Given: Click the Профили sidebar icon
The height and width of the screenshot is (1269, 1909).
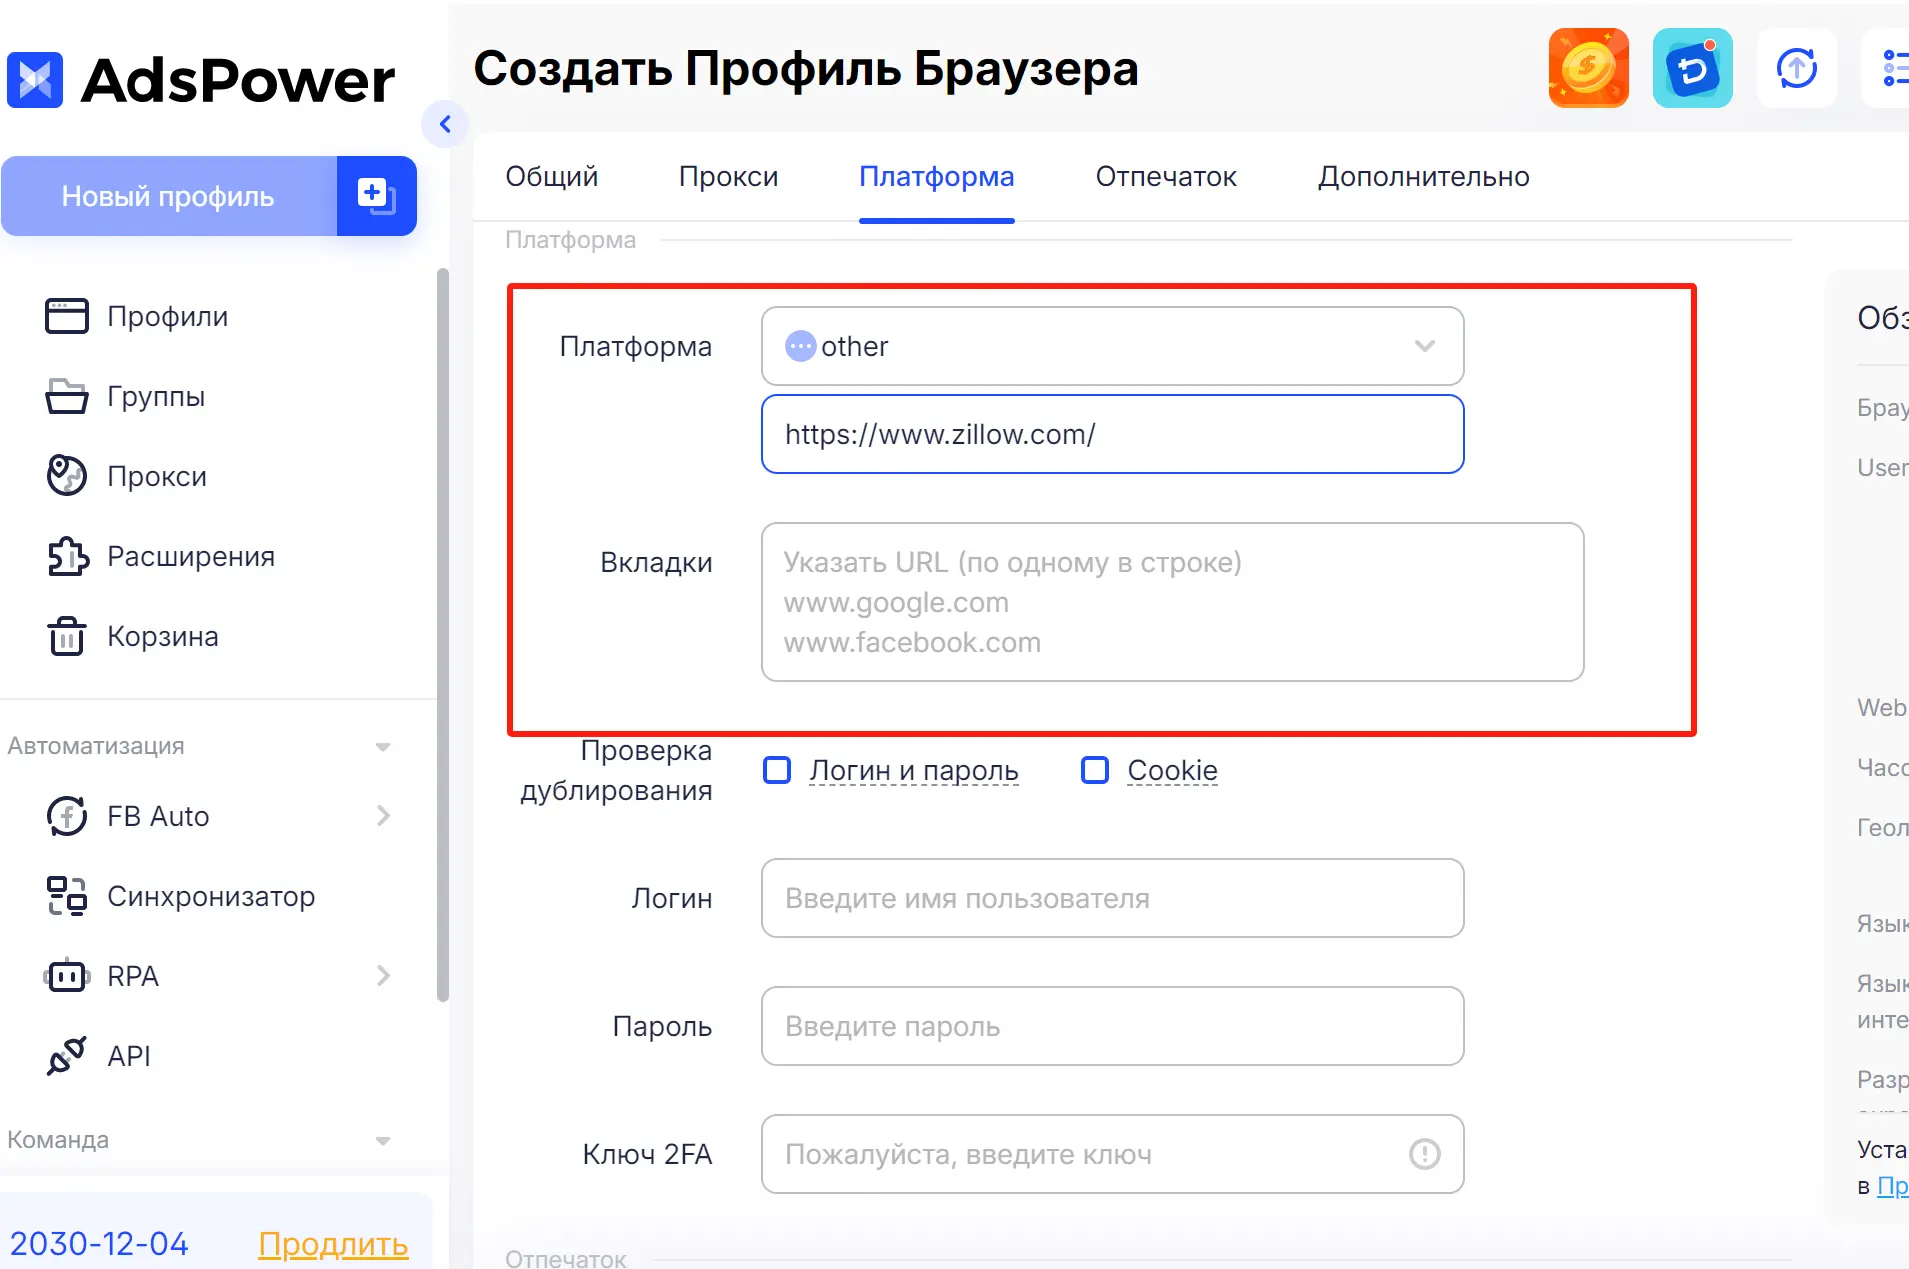Looking at the screenshot, I should 67,316.
